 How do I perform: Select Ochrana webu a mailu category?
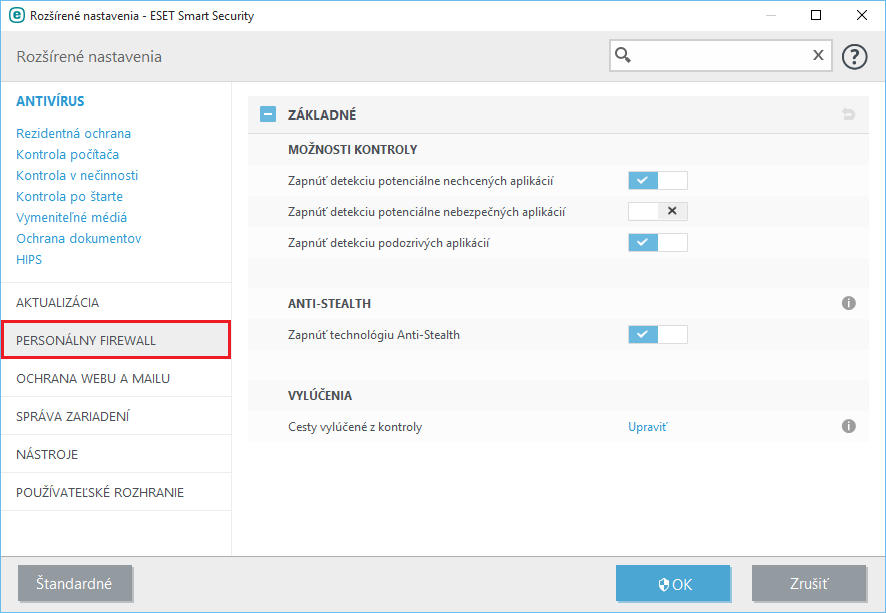pyautogui.click(x=93, y=379)
